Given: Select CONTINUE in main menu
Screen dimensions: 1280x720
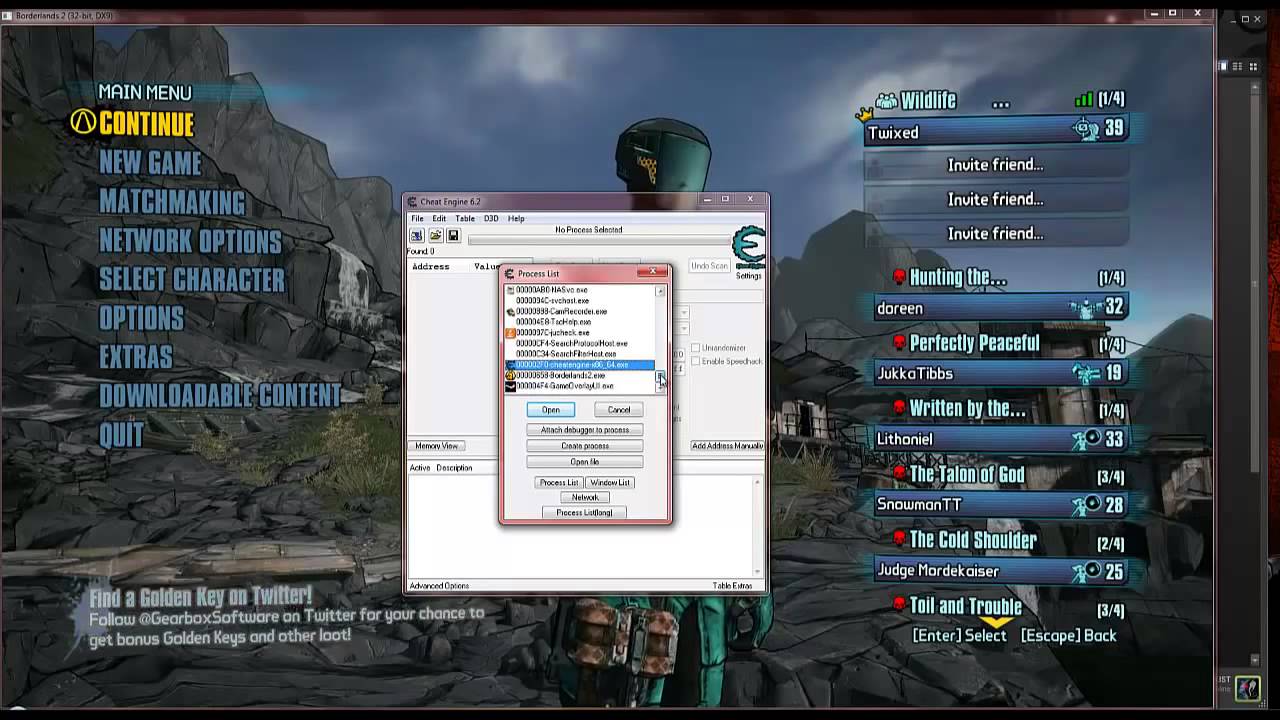Looking at the screenshot, I should pos(146,124).
